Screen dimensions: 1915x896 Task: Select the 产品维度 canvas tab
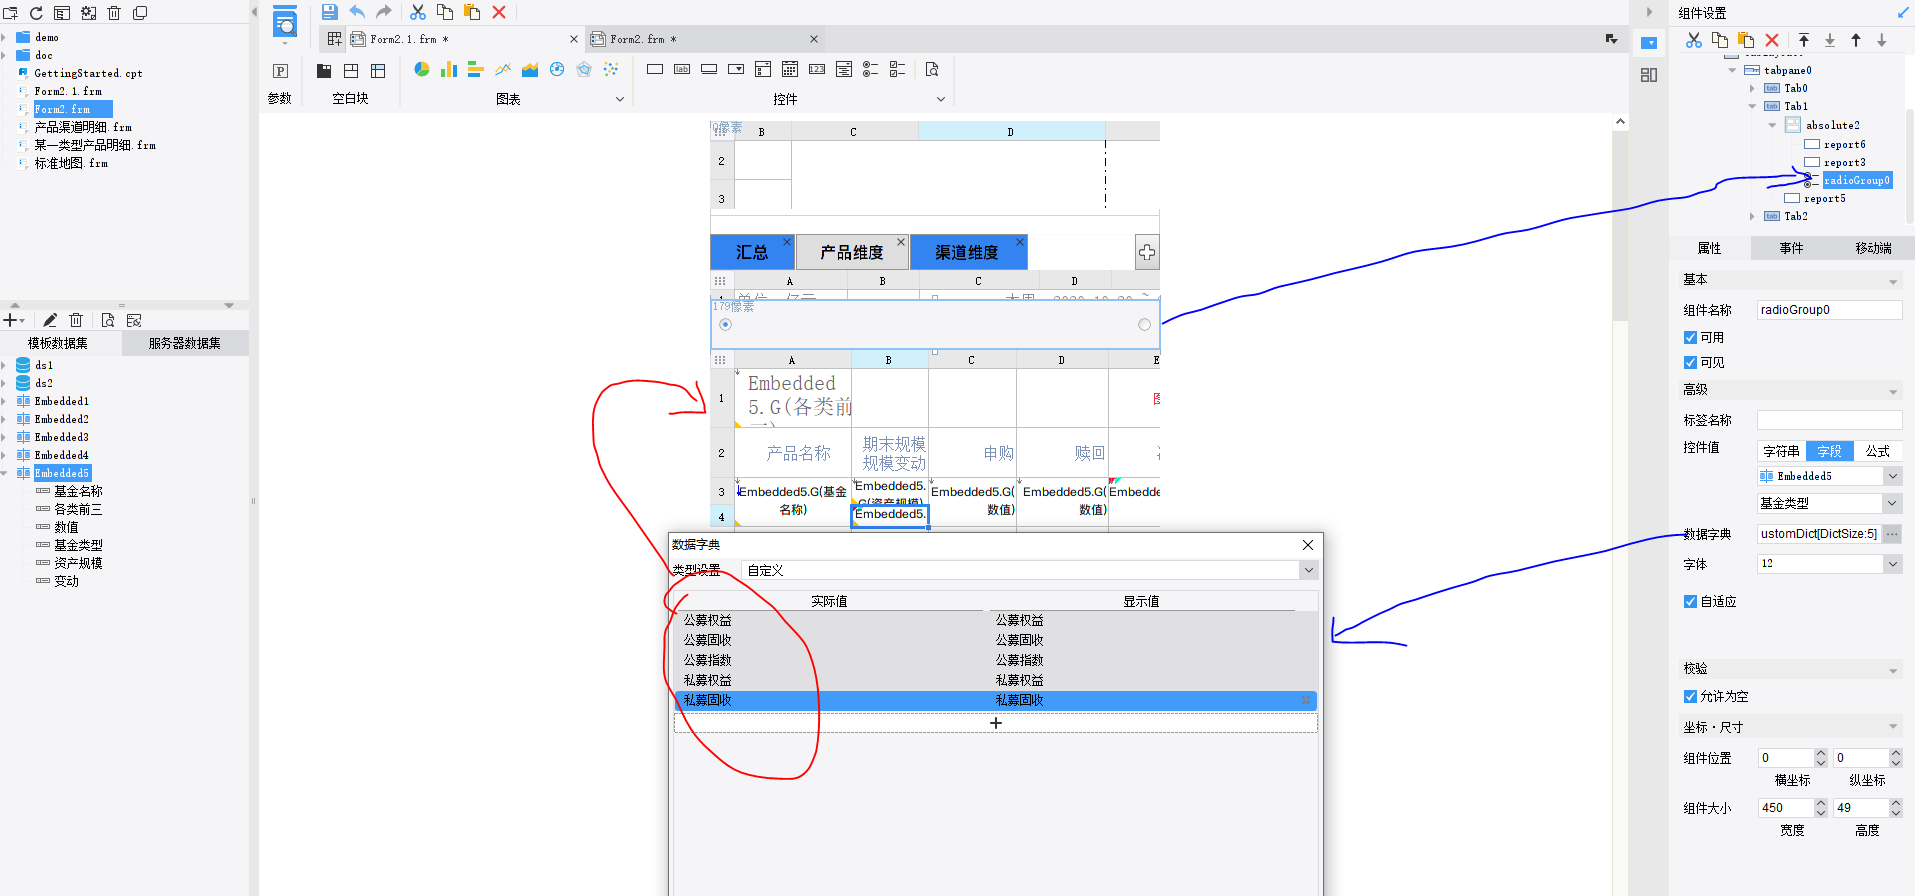(x=852, y=252)
